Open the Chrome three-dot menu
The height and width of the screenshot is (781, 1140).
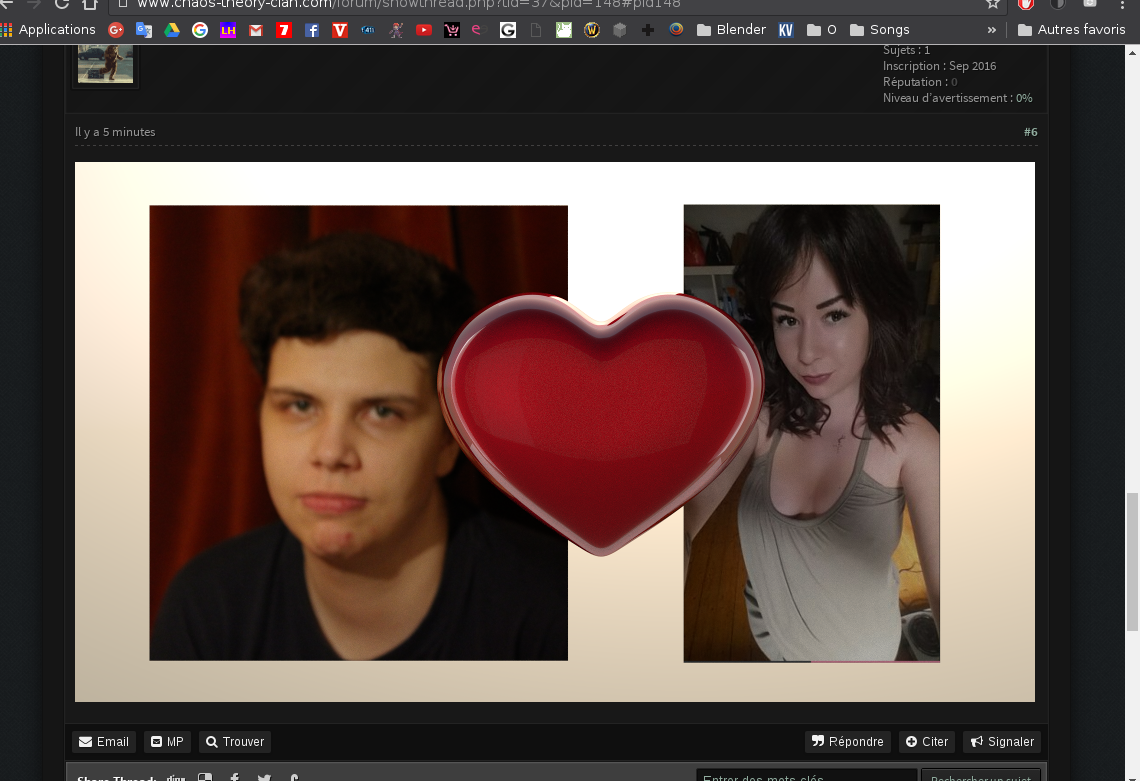coord(1123,4)
